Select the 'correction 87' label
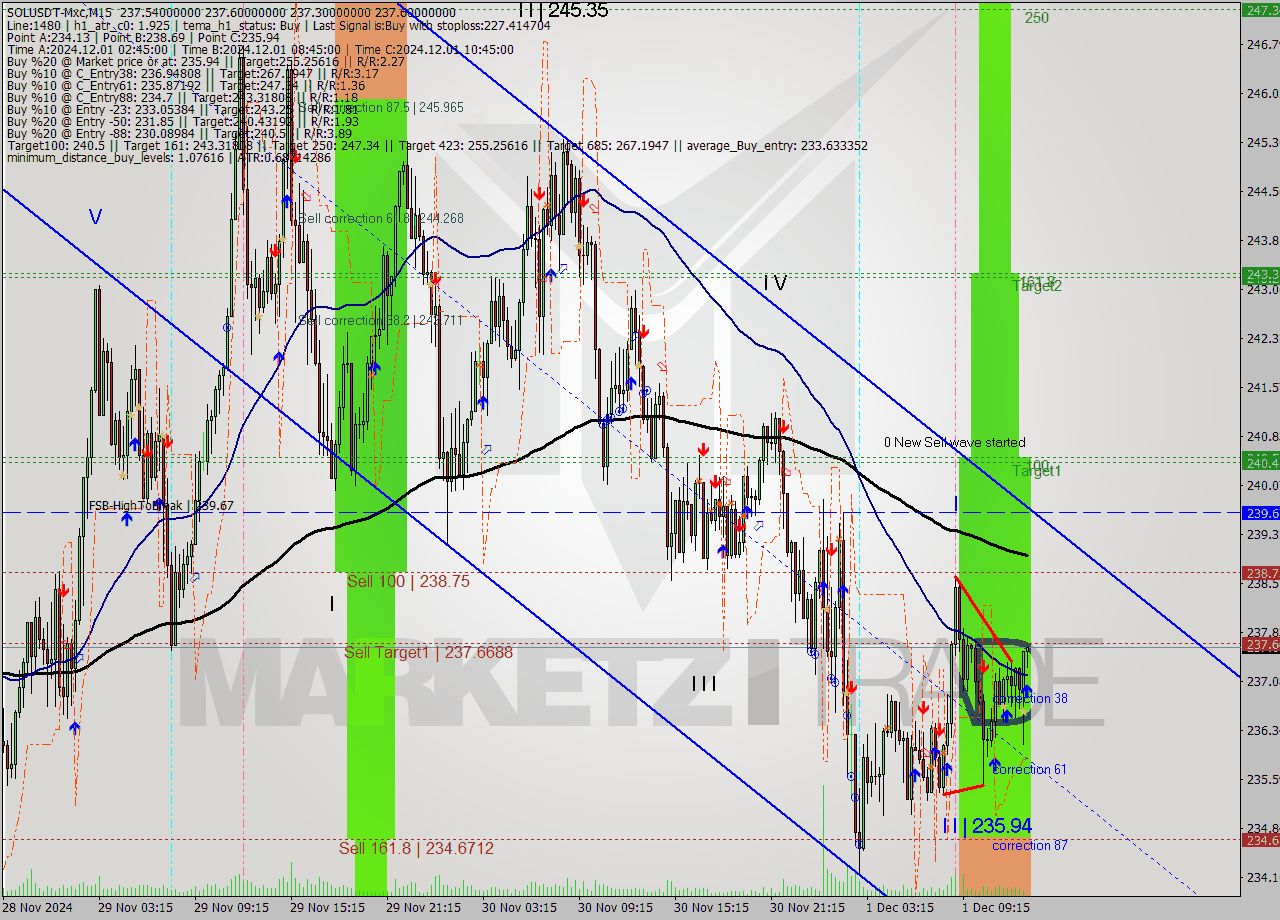 pos(1029,845)
